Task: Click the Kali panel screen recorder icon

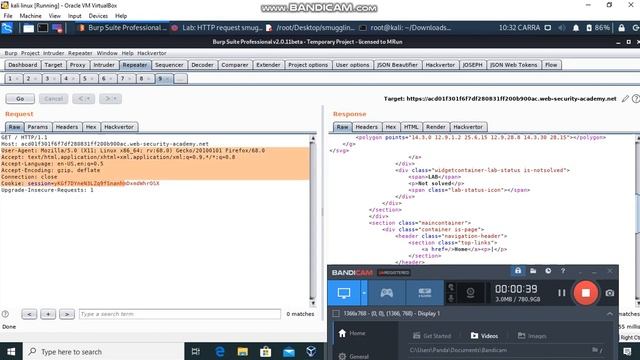Action: click(x=57, y=28)
